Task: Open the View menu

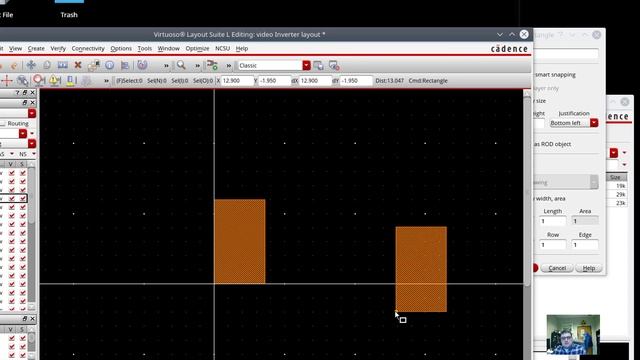Action: coord(16,49)
